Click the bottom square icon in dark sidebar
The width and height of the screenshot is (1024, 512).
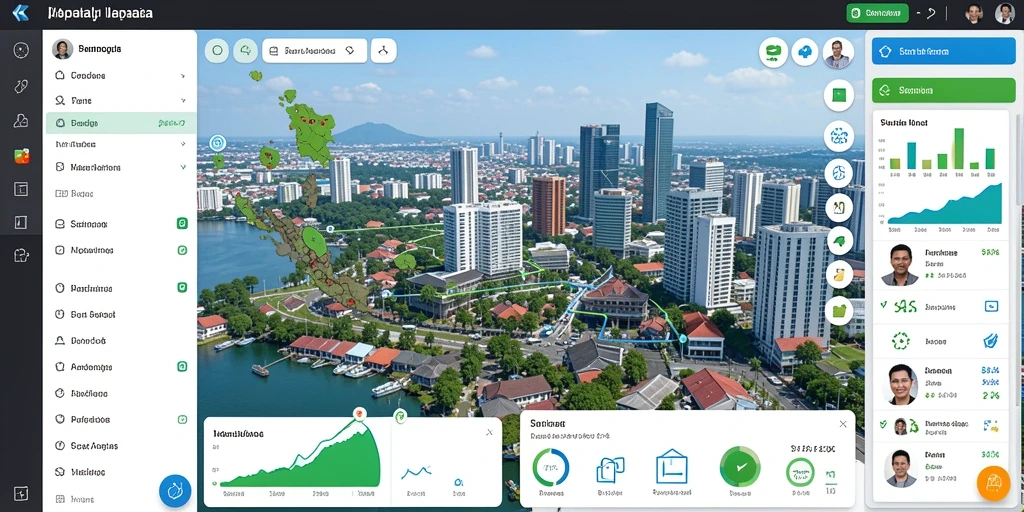[21, 493]
